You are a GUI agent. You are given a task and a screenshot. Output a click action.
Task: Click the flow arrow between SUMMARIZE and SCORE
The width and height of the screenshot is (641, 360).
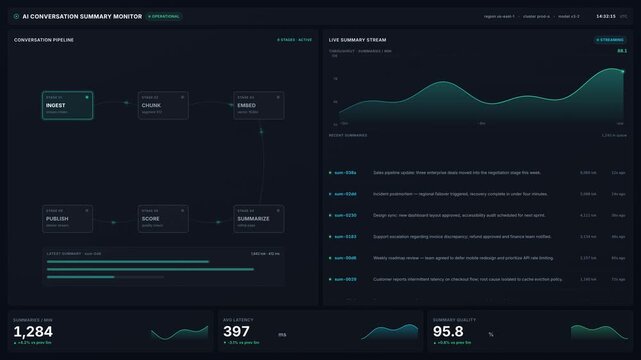click(x=218, y=222)
